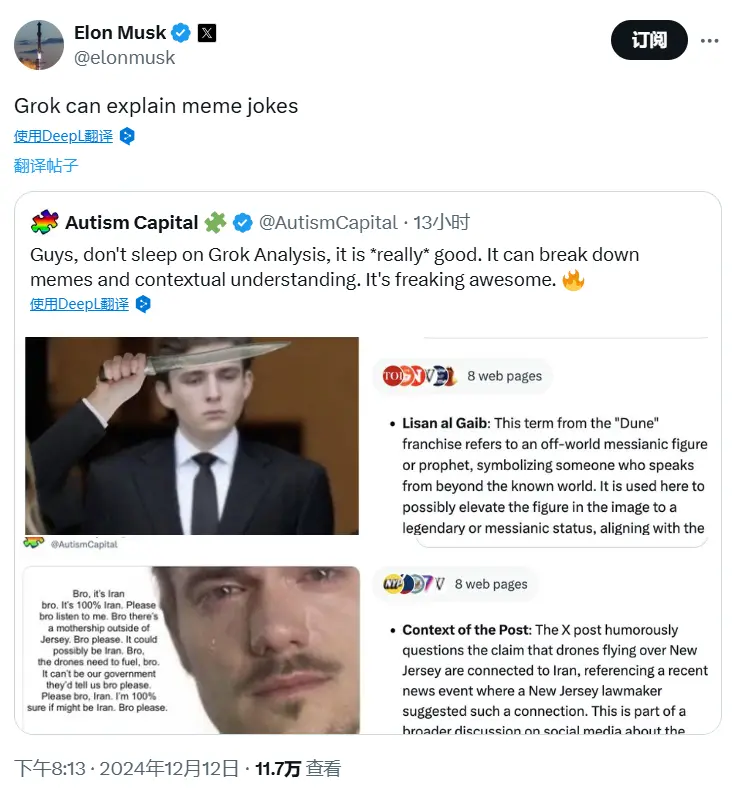Click the X affiliation badge icon

[206, 33]
